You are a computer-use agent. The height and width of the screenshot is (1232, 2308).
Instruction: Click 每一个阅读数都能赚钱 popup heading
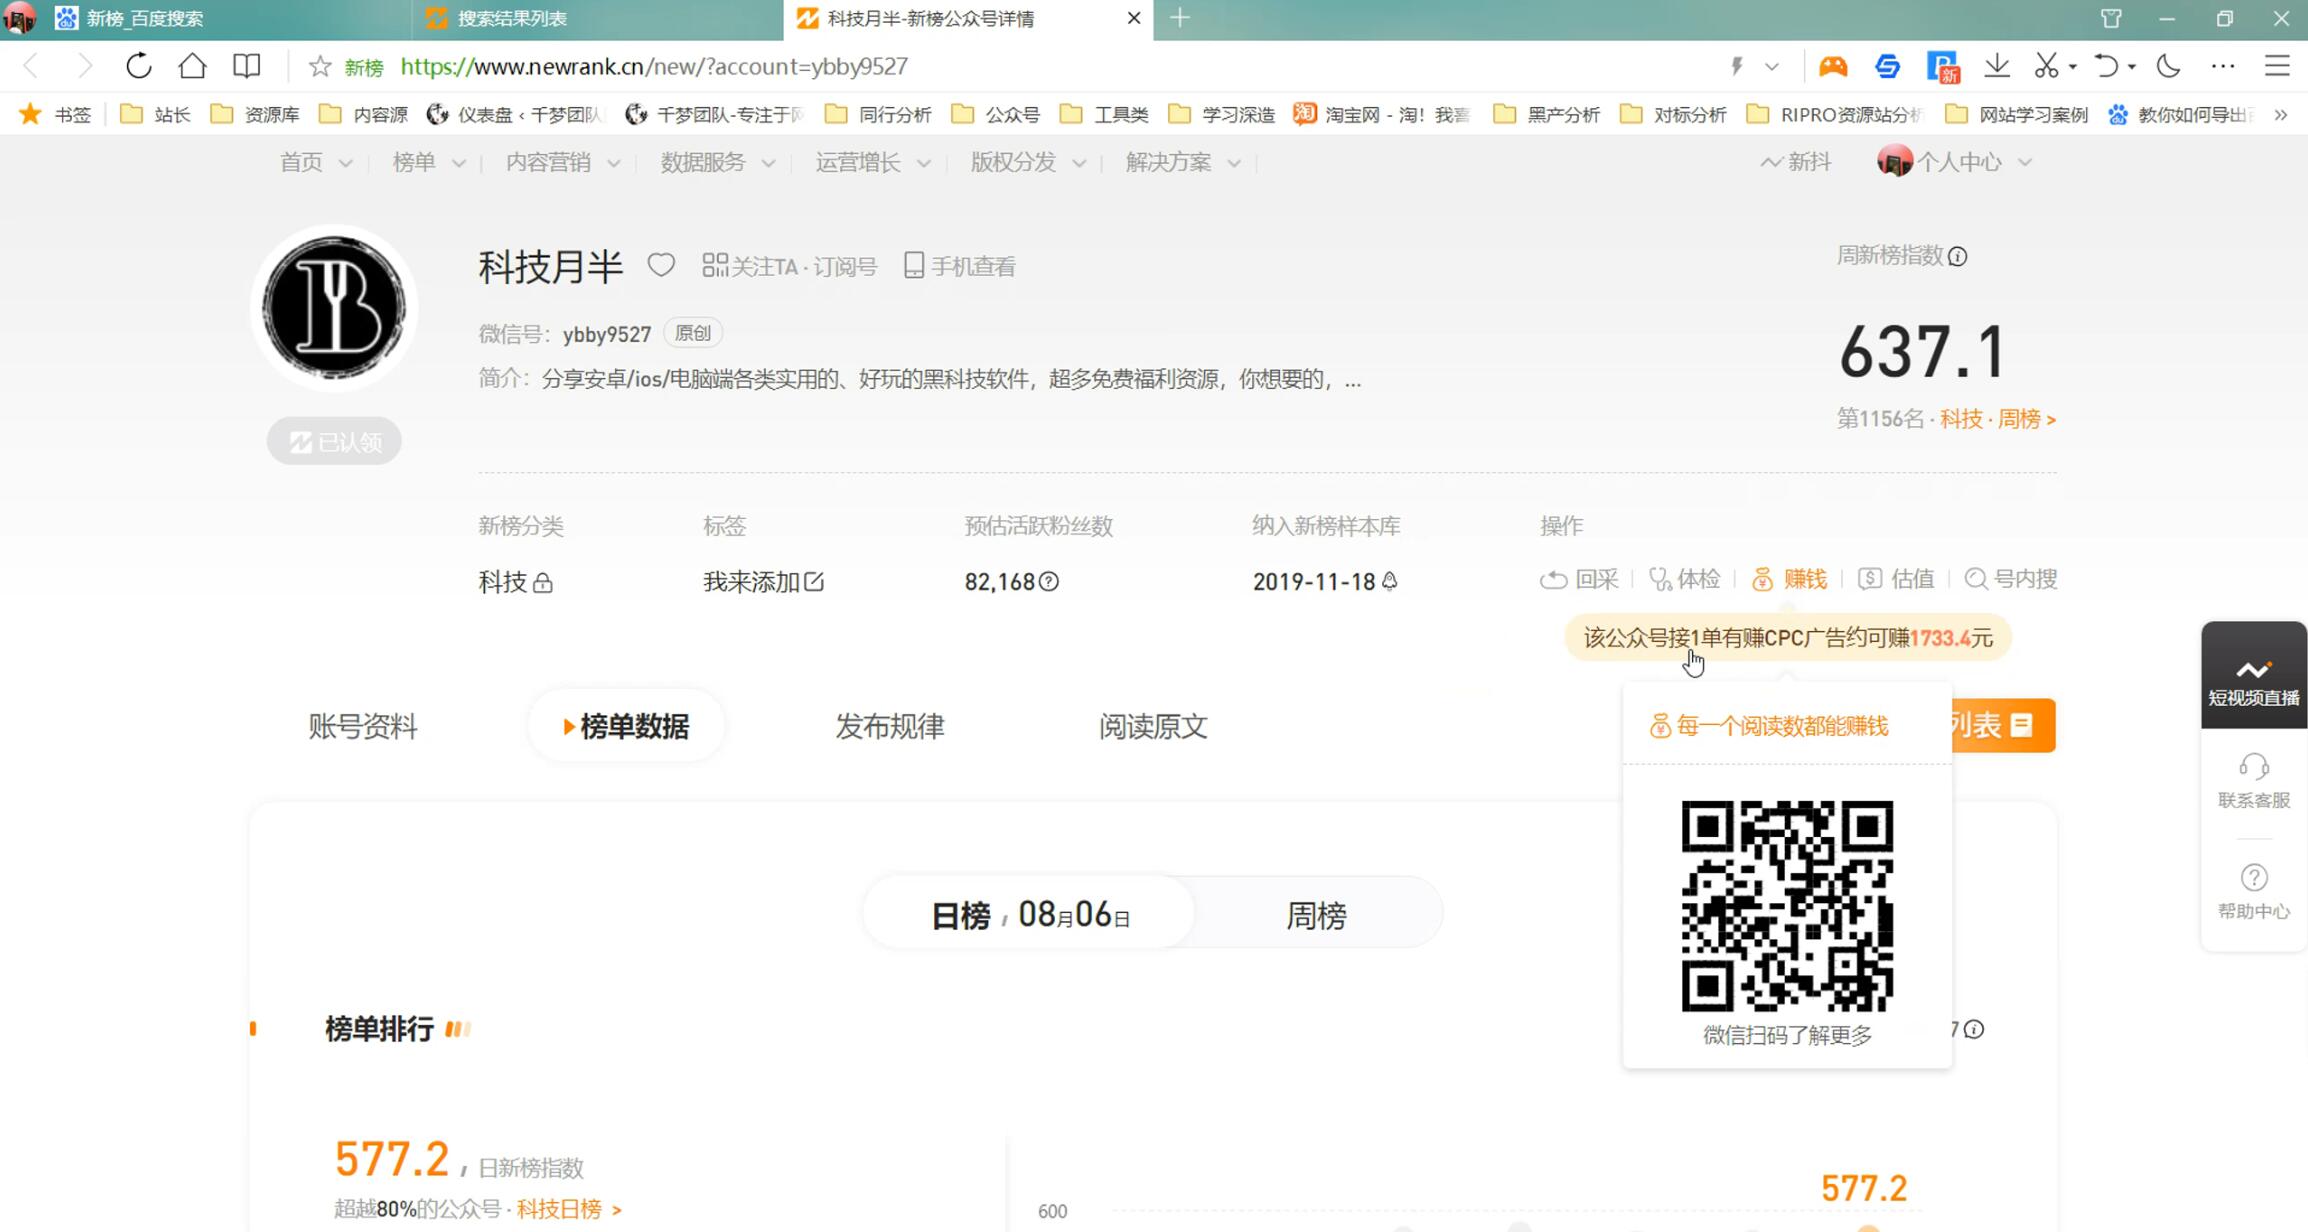(1769, 726)
